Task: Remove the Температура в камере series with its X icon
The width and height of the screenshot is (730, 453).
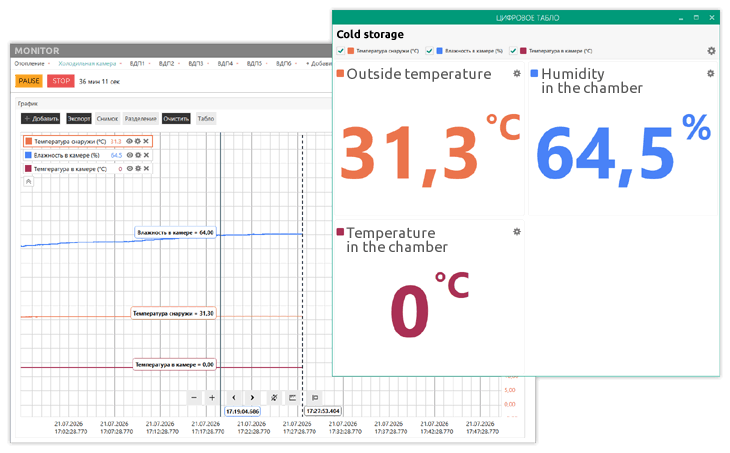Action: click(146, 169)
